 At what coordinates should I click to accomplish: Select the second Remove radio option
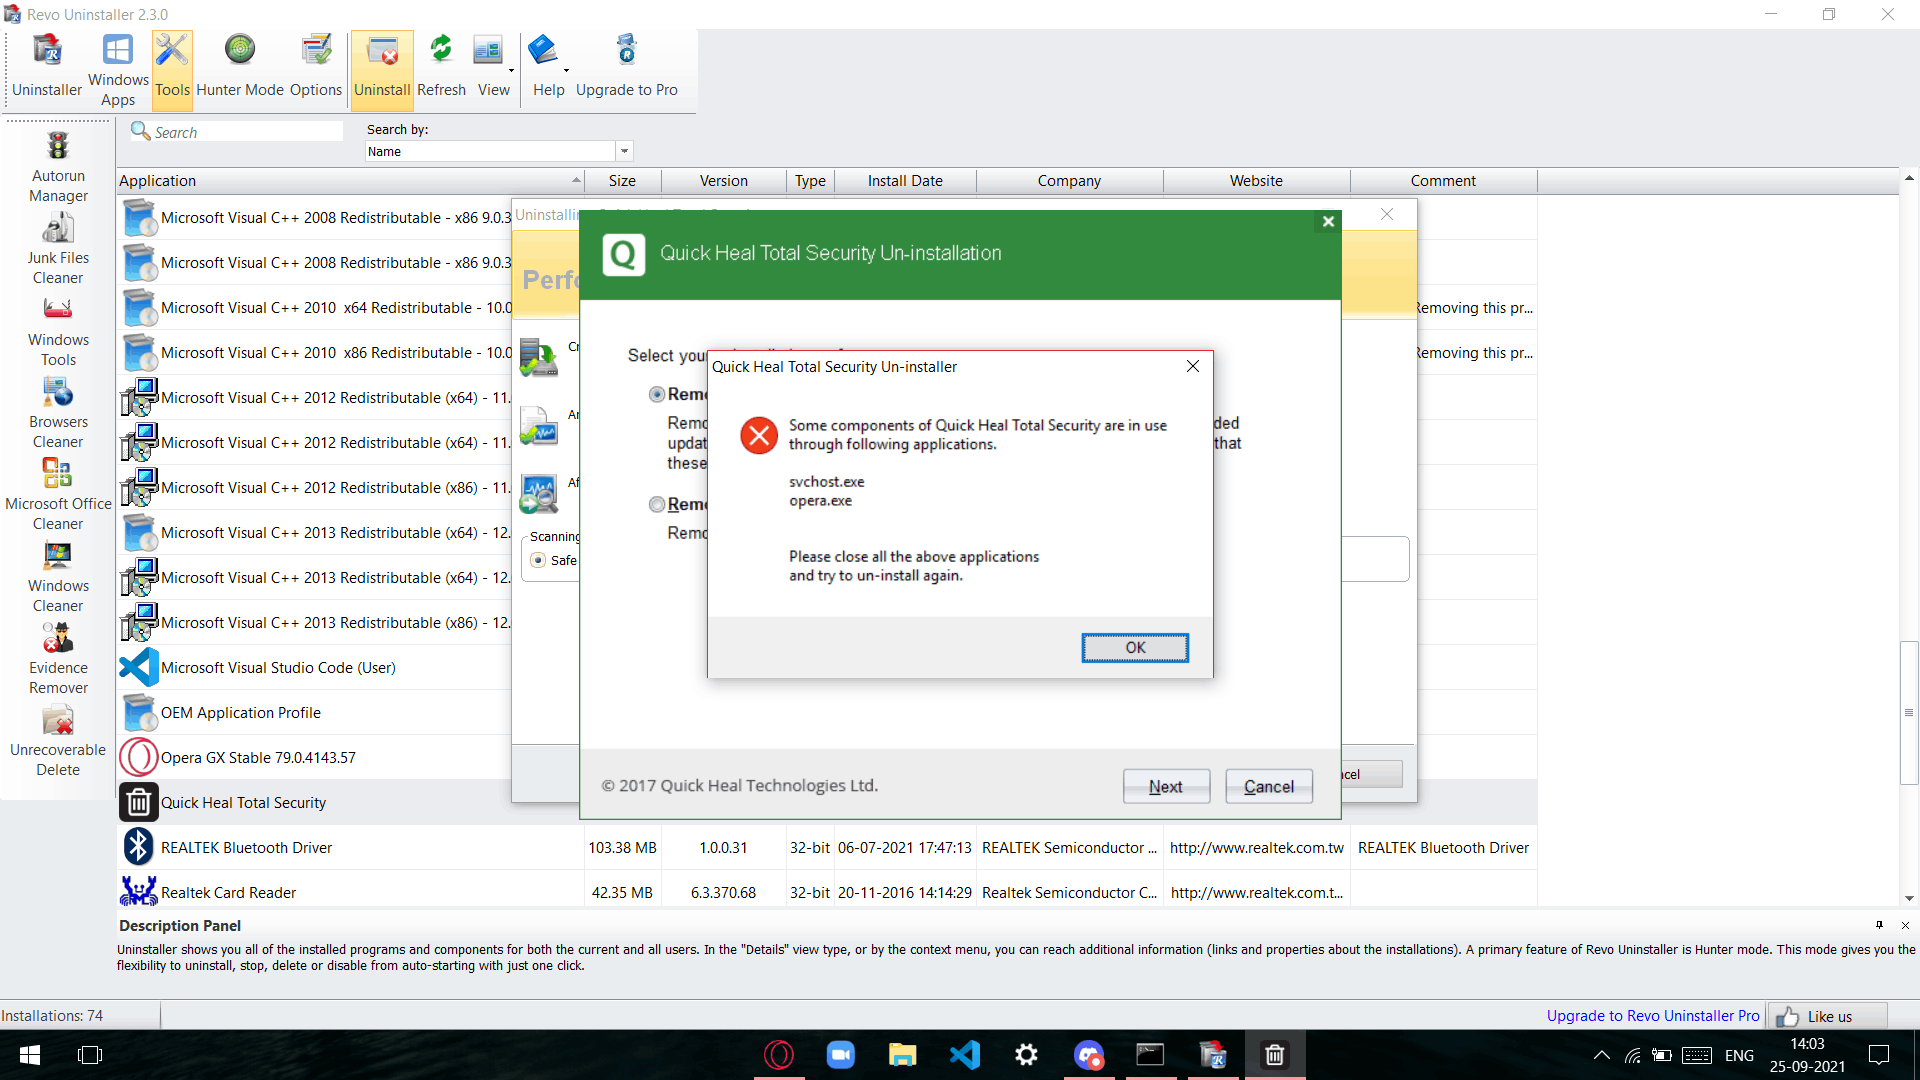click(657, 504)
